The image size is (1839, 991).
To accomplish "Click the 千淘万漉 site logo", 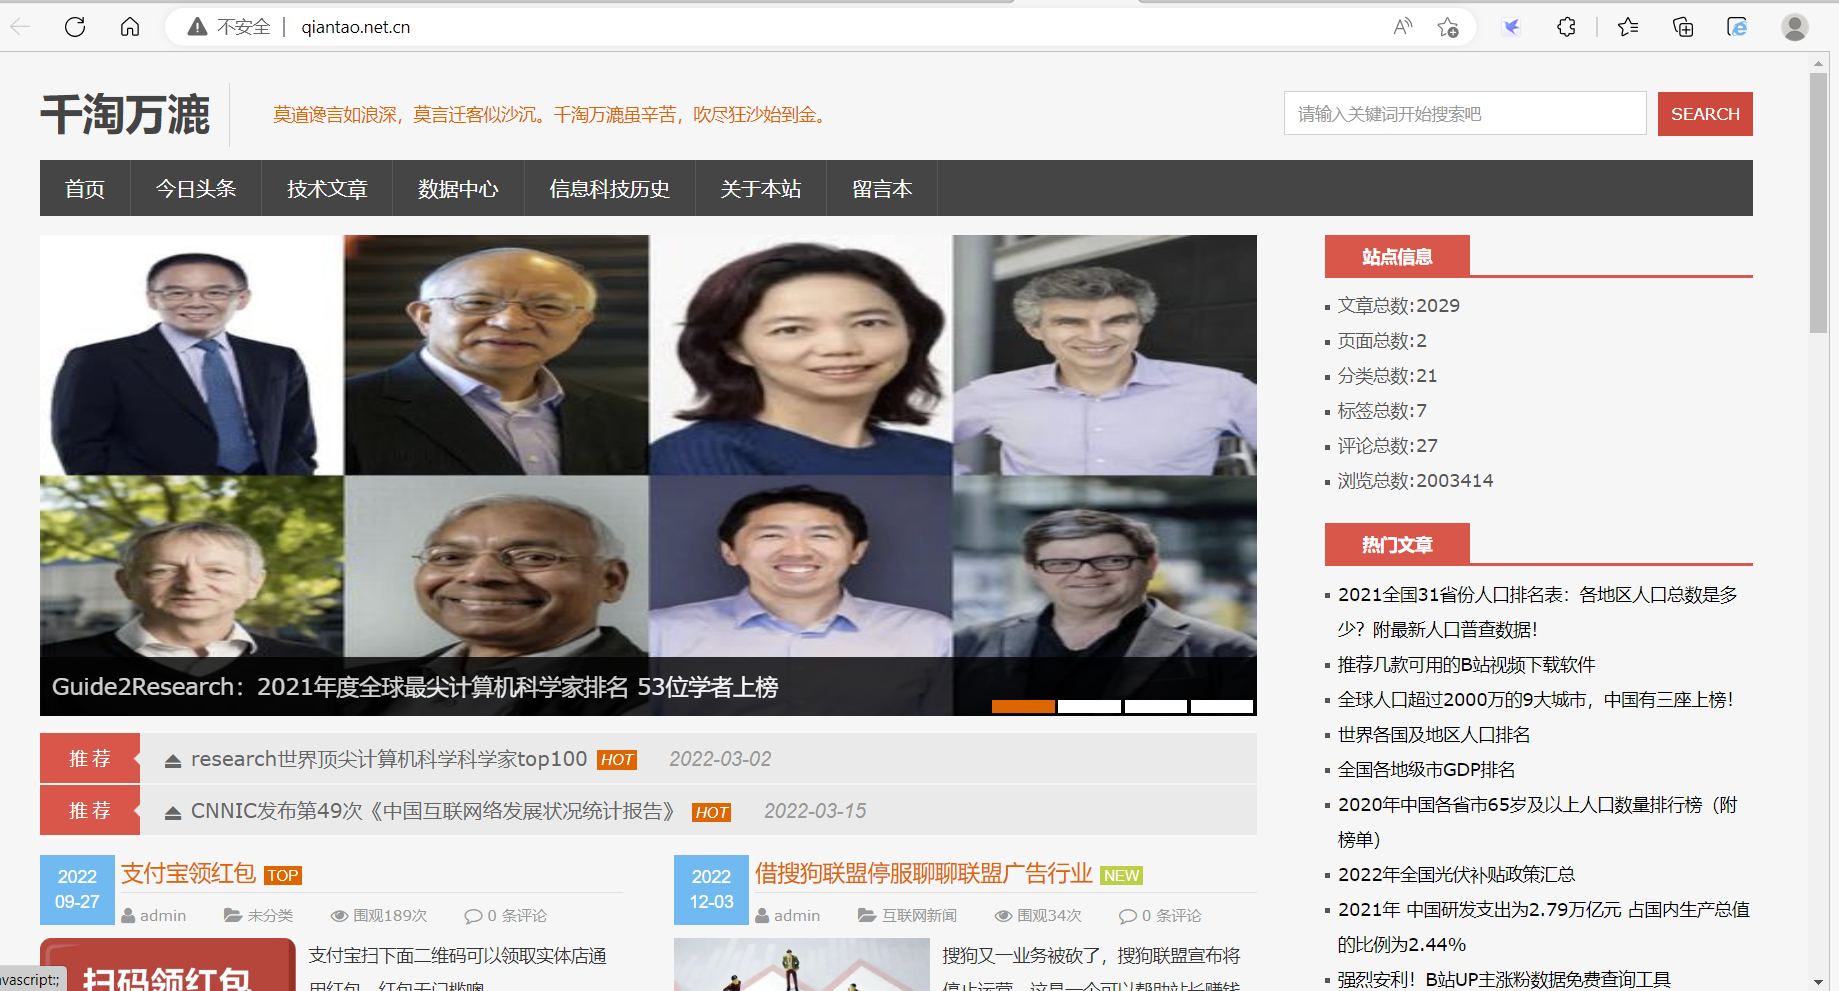I will [x=125, y=114].
